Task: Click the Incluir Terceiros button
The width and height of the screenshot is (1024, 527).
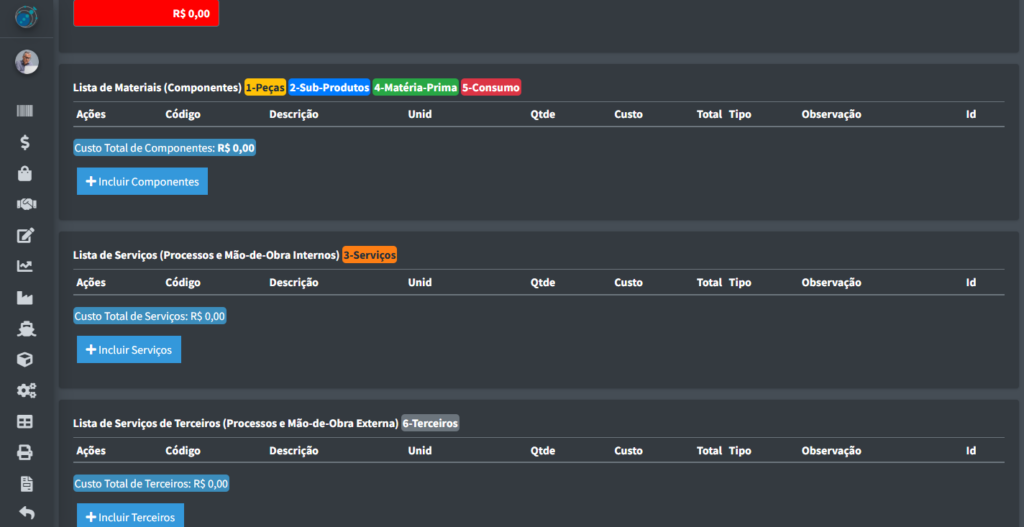Action: pos(130,516)
